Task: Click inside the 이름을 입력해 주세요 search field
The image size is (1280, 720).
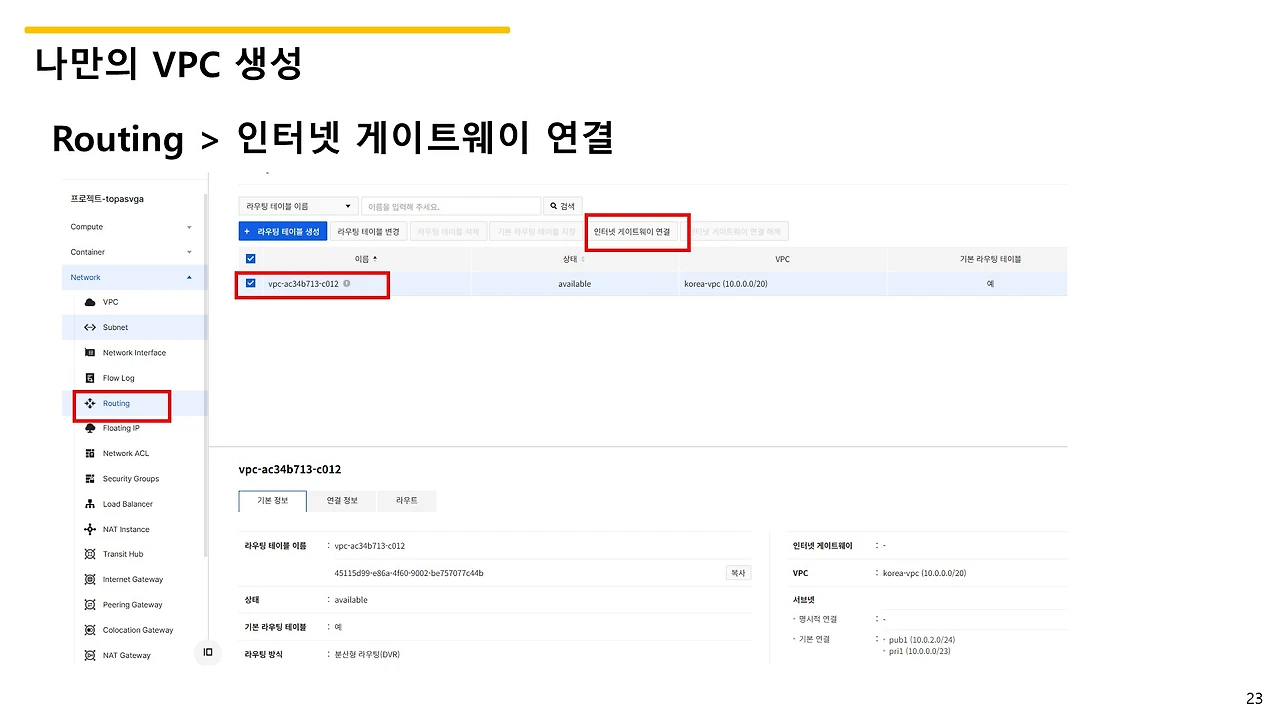Action: coord(450,205)
